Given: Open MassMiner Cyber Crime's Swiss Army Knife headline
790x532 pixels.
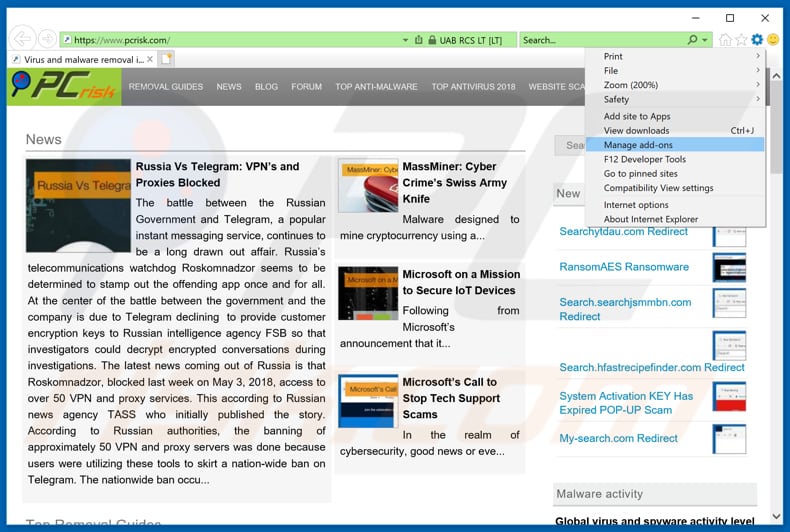Looking at the screenshot, I should pos(454,182).
